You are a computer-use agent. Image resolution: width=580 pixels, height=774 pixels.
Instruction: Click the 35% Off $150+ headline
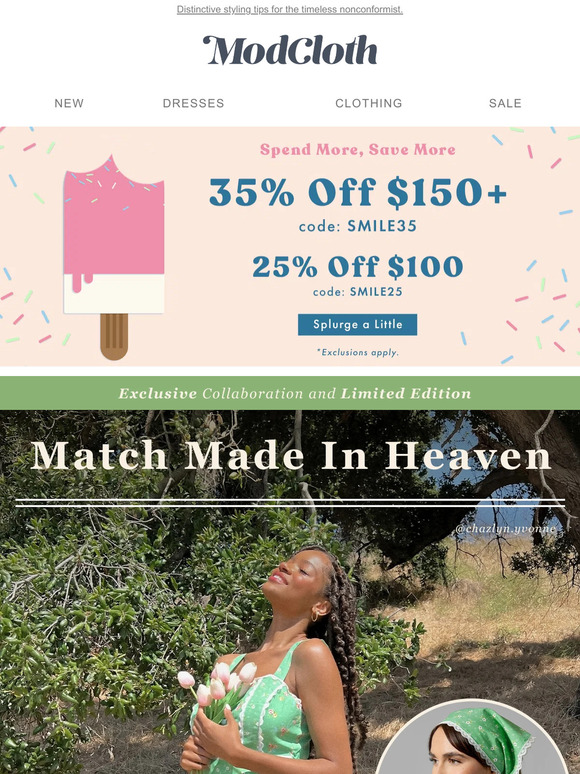click(358, 192)
